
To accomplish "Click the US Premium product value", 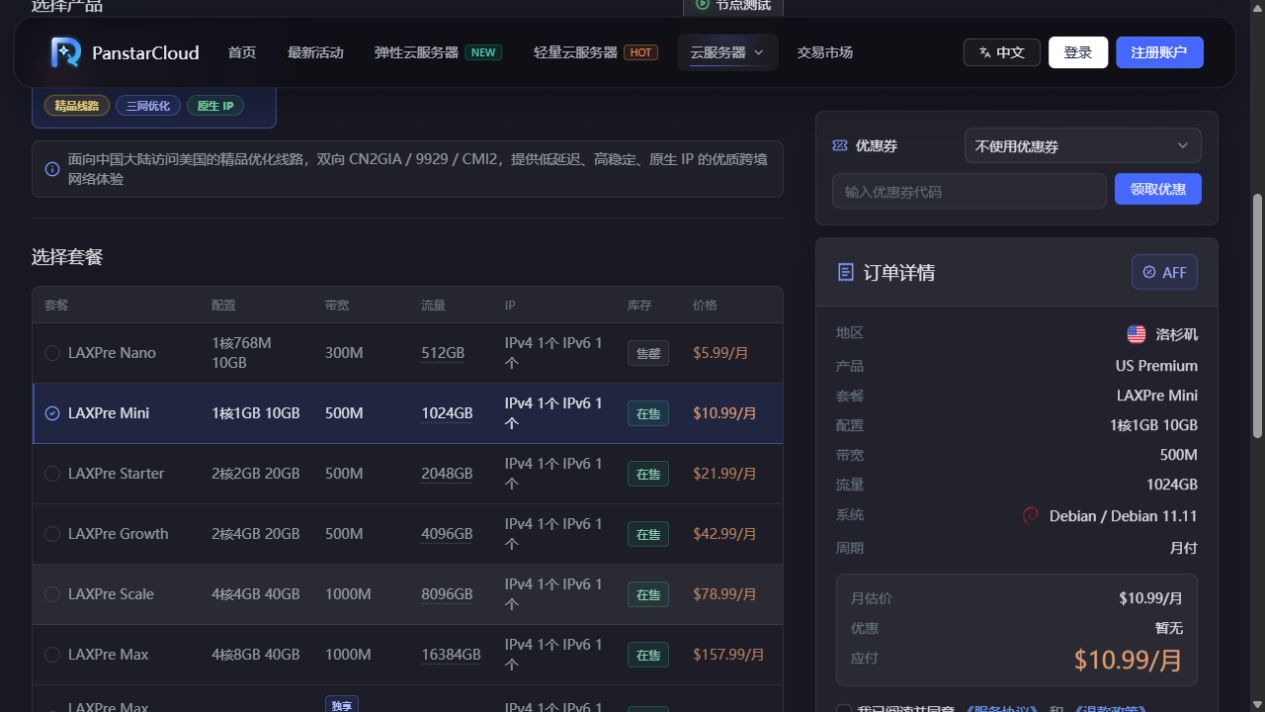I will point(1156,366).
